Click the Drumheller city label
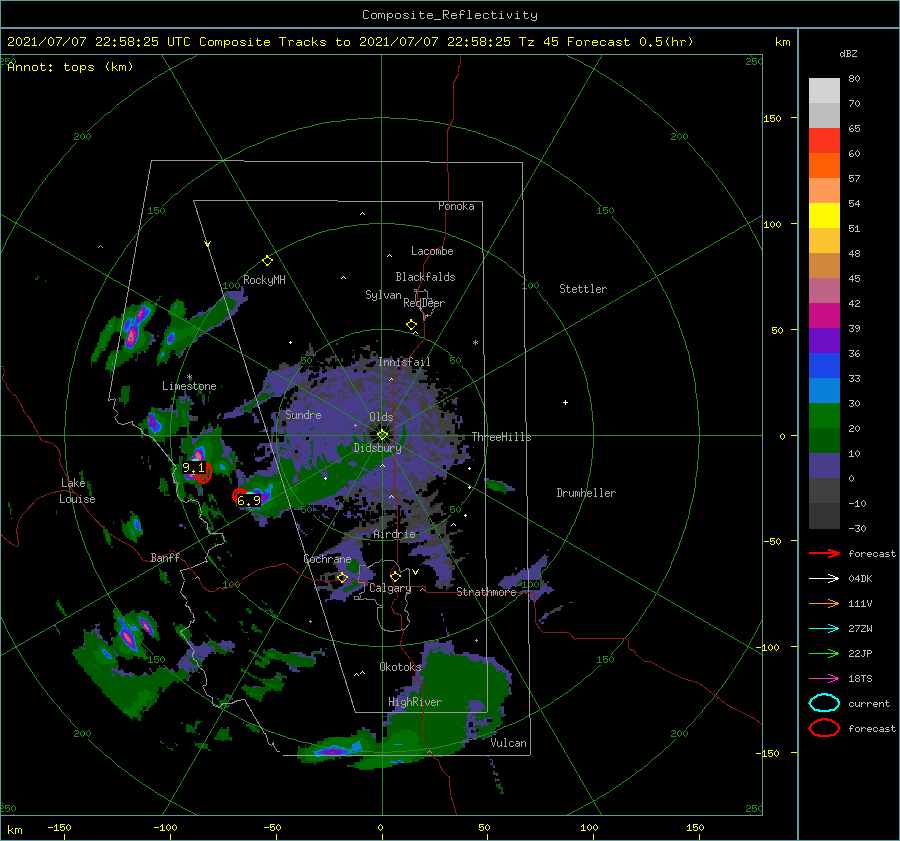The height and width of the screenshot is (841, 900). (x=586, y=493)
